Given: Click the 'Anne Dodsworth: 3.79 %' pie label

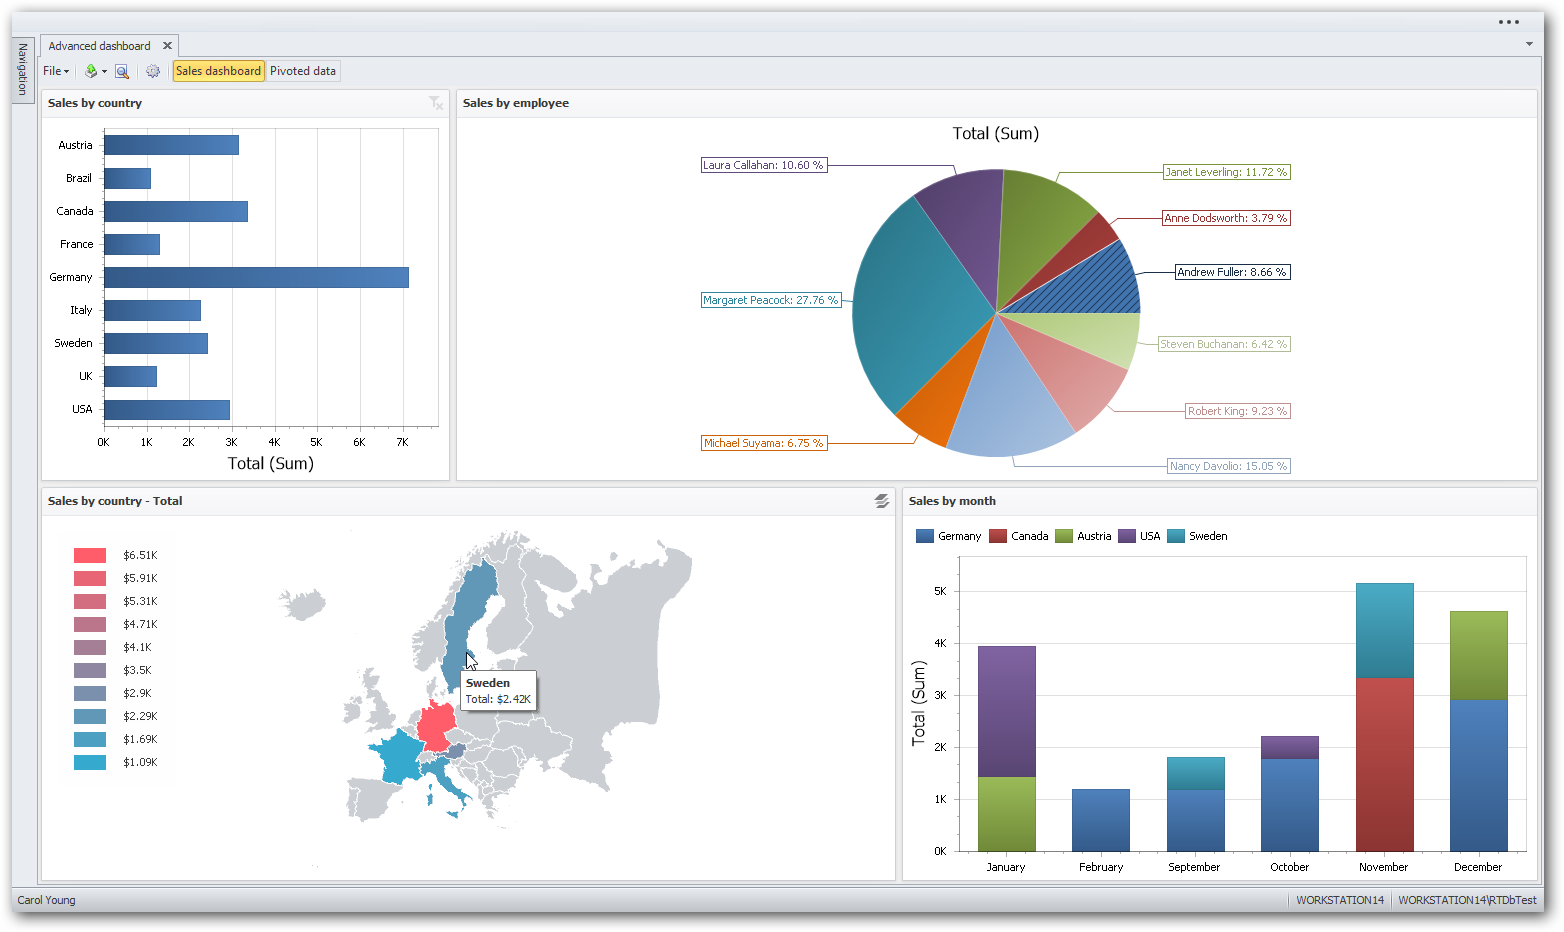Looking at the screenshot, I should (x=1226, y=218).
